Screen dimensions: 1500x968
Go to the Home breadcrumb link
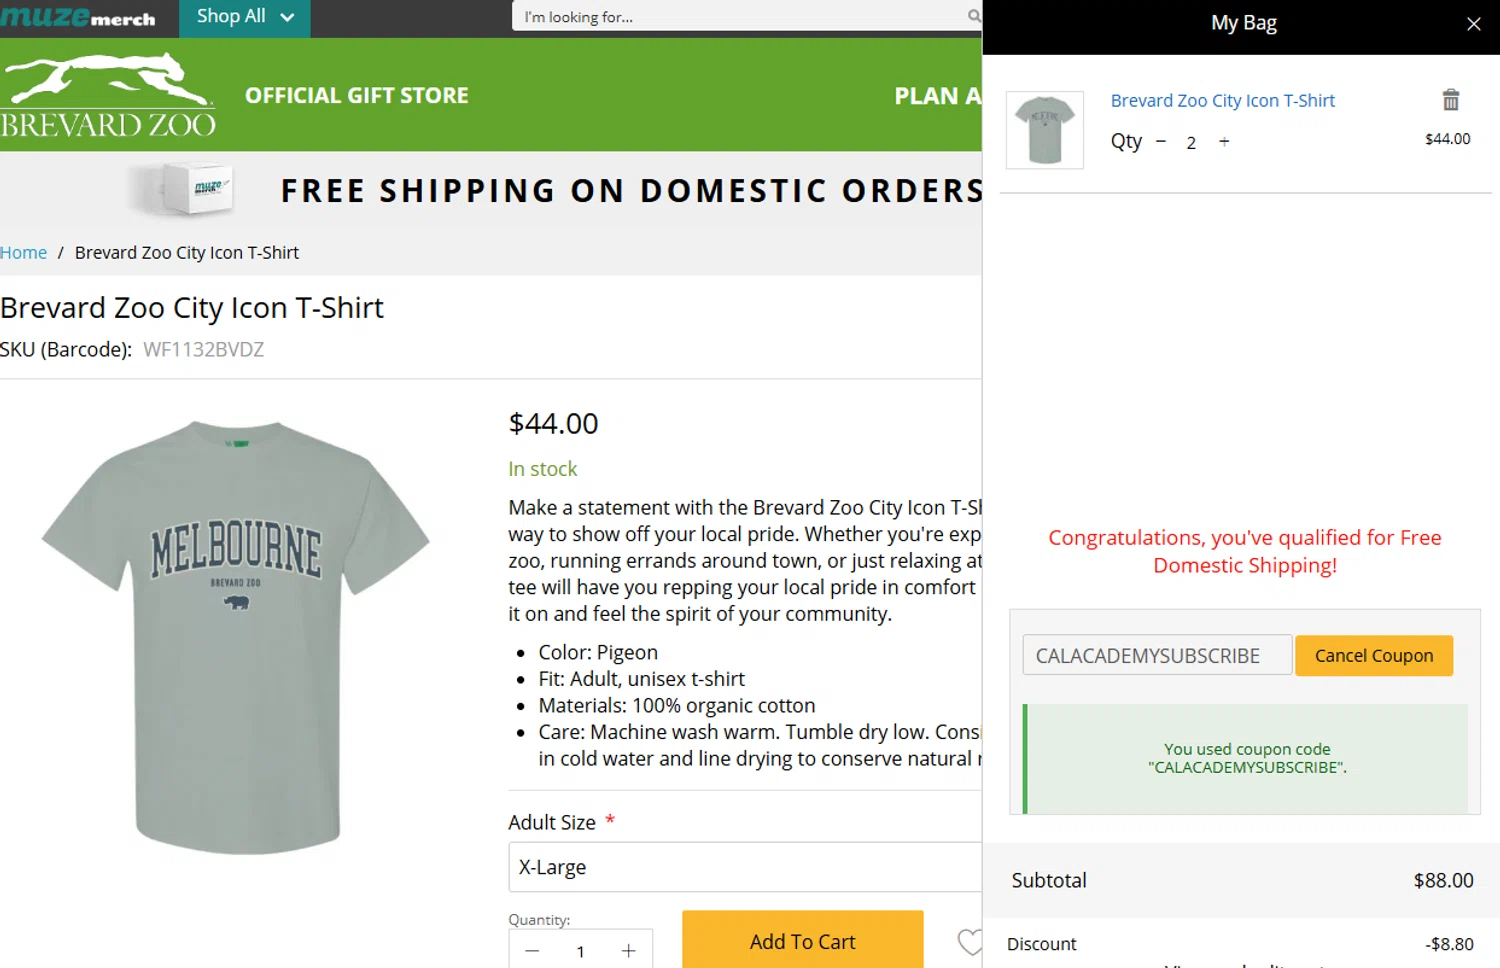coord(24,253)
